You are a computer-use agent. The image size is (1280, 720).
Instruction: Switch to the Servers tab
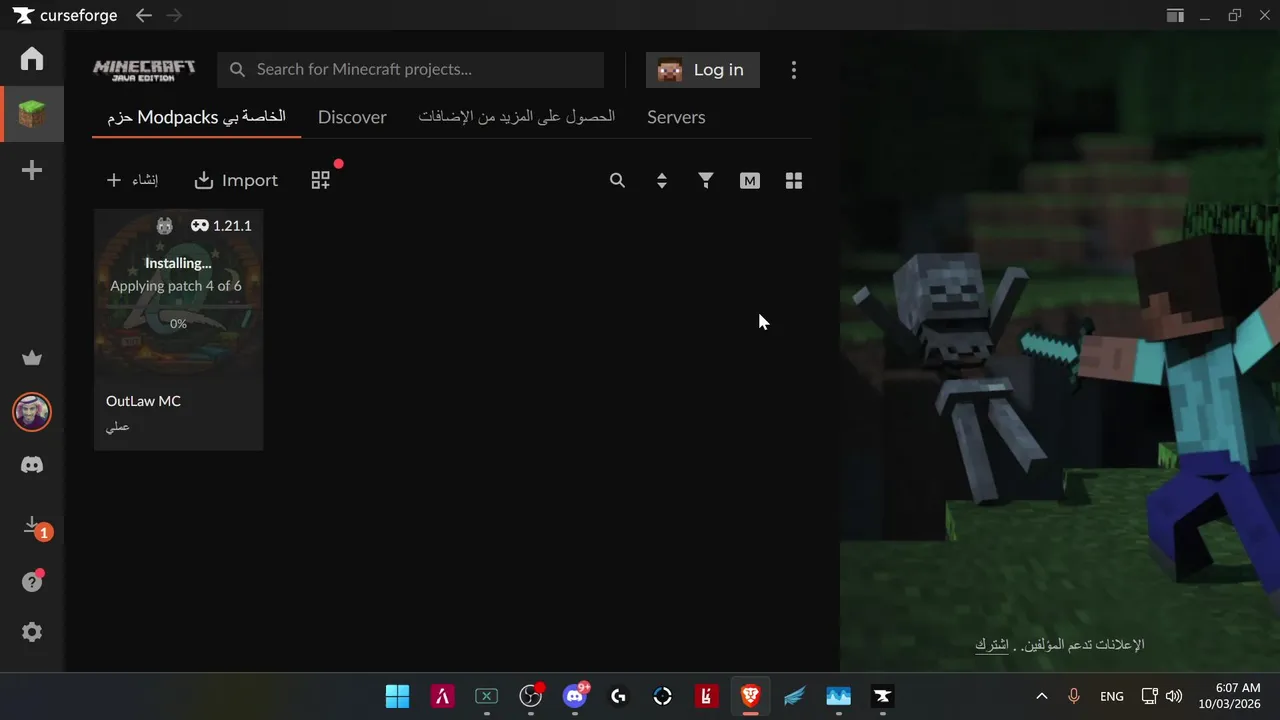(x=676, y=117)
